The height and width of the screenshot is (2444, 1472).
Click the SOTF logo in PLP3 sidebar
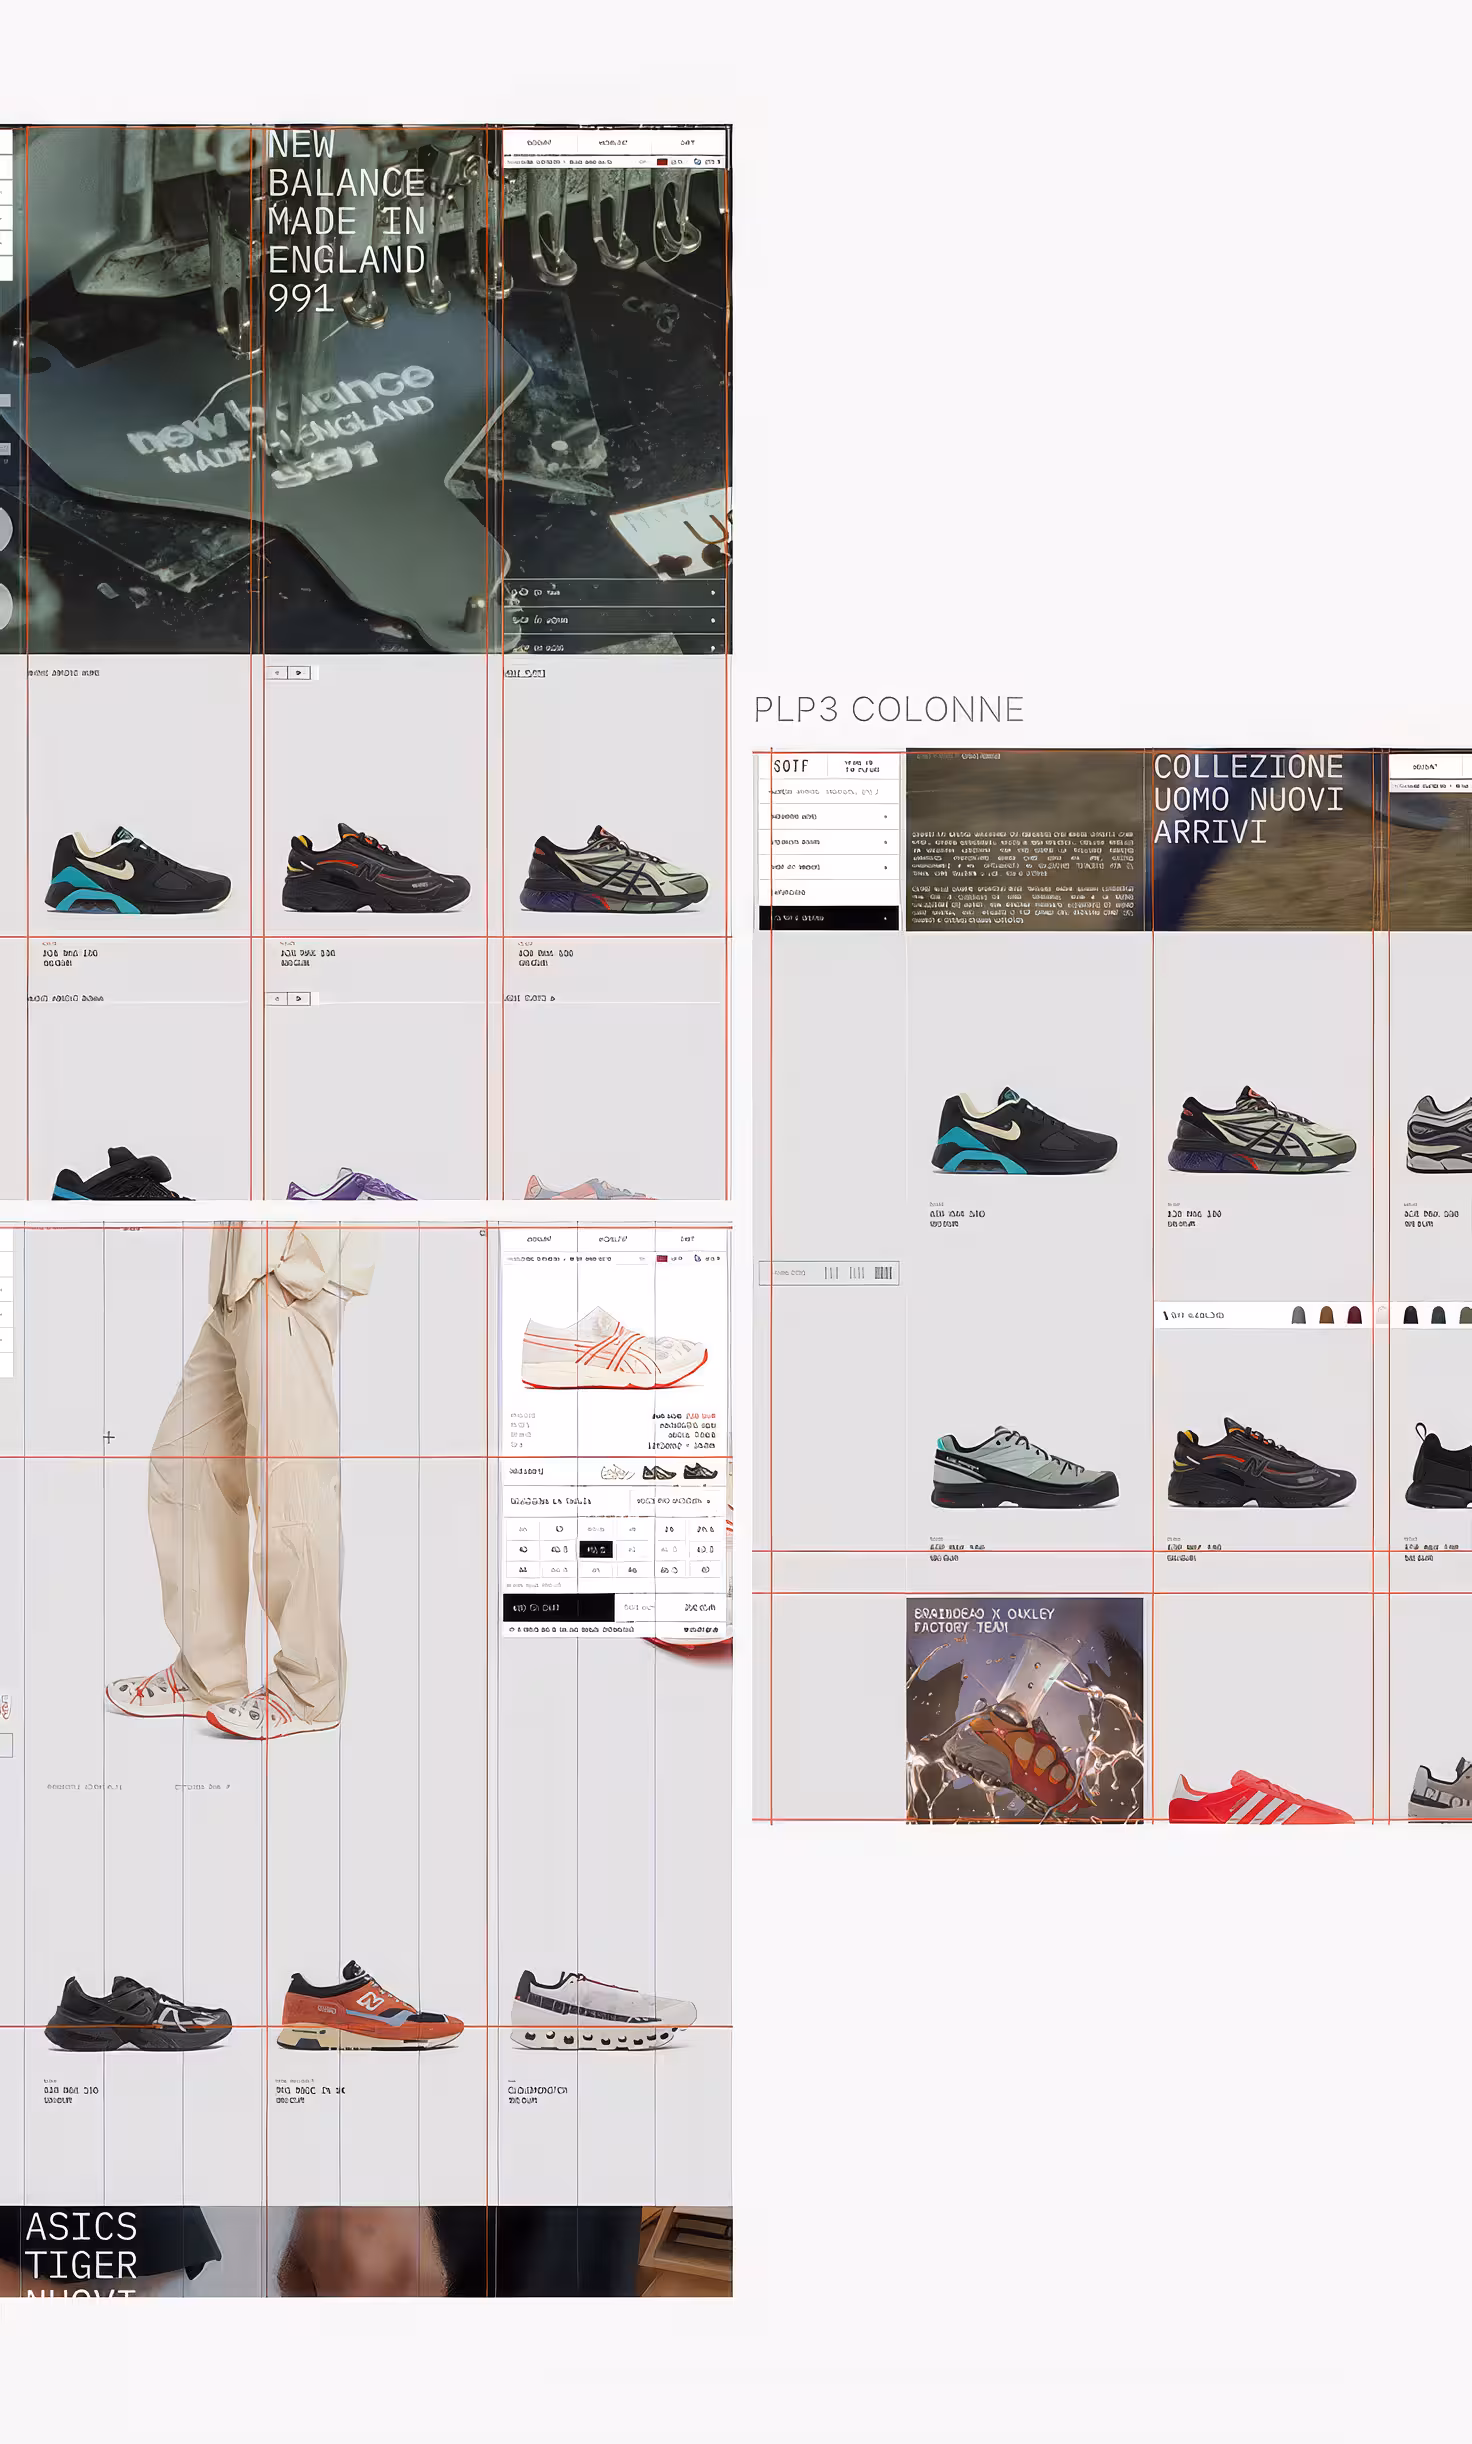click(x=791, y=766)
